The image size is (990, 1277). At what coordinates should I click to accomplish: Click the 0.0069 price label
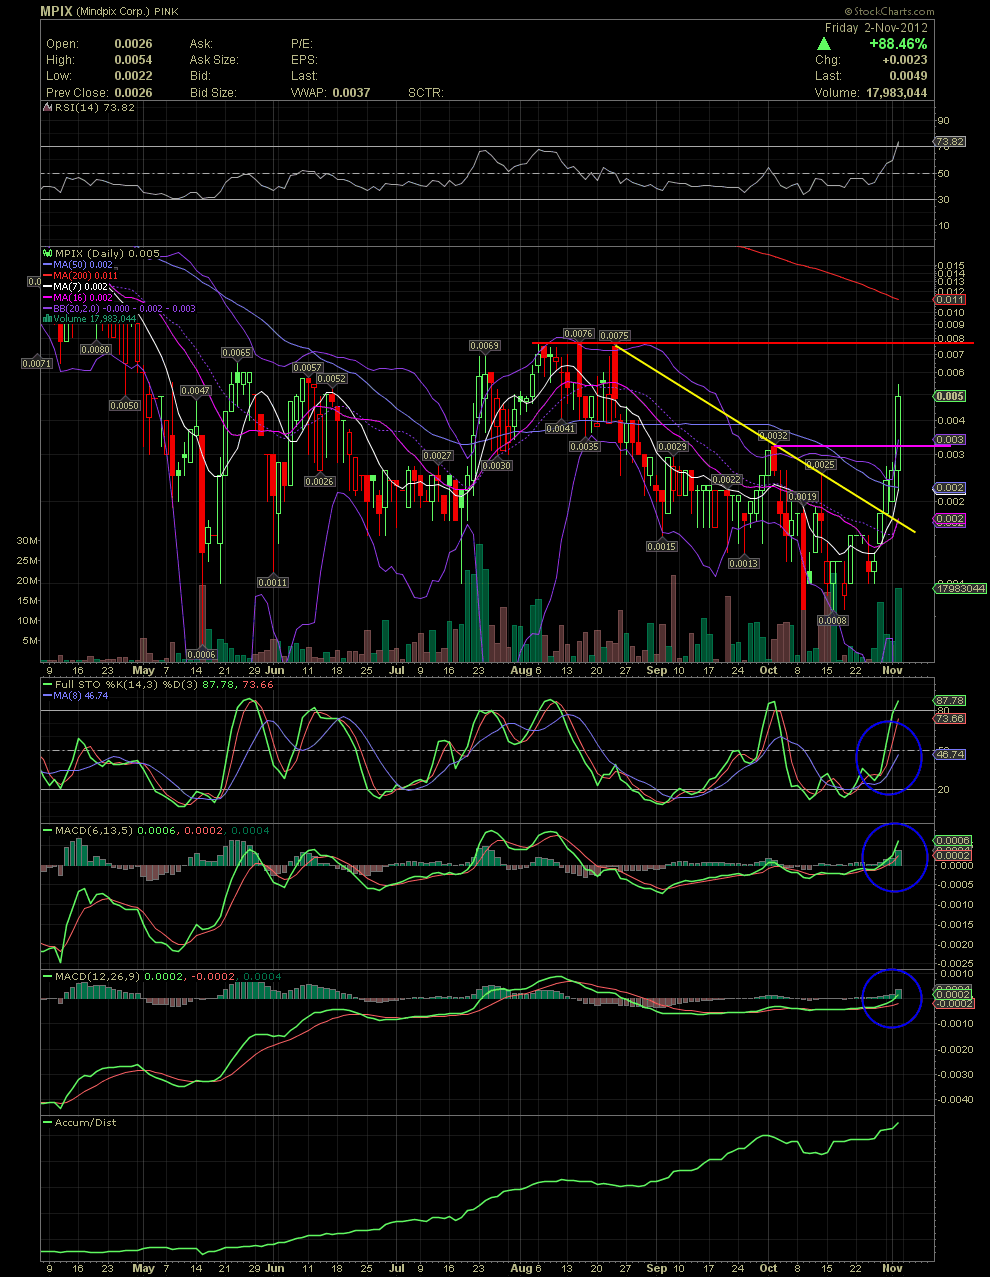click(484, 346)
